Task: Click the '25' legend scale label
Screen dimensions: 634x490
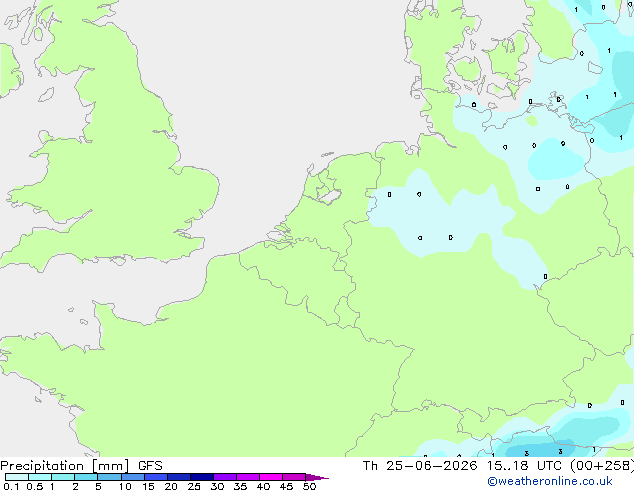Action: tap(194, 486)
